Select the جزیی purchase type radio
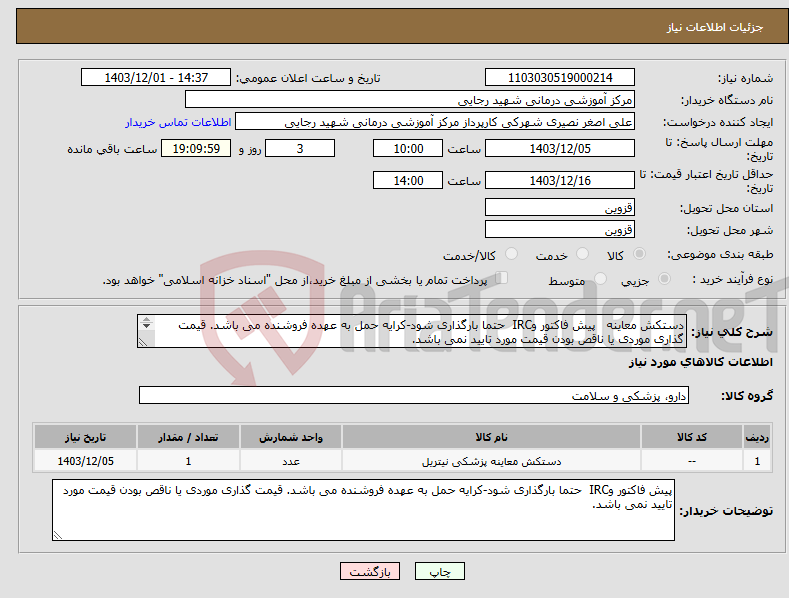The height and width of the screenshot is (598, 789). pyautogui.click(x=664, y=279)
